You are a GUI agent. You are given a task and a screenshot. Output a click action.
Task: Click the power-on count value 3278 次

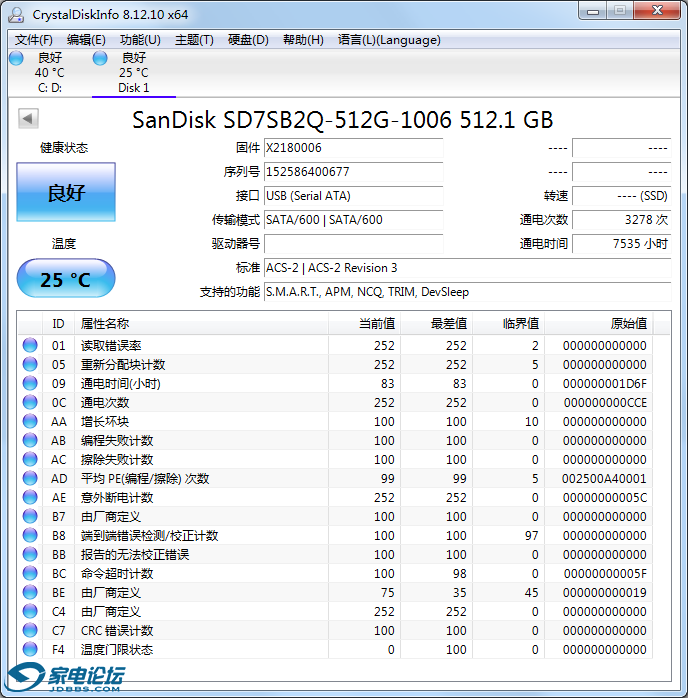pyautogui.click(x=621, y=220)
